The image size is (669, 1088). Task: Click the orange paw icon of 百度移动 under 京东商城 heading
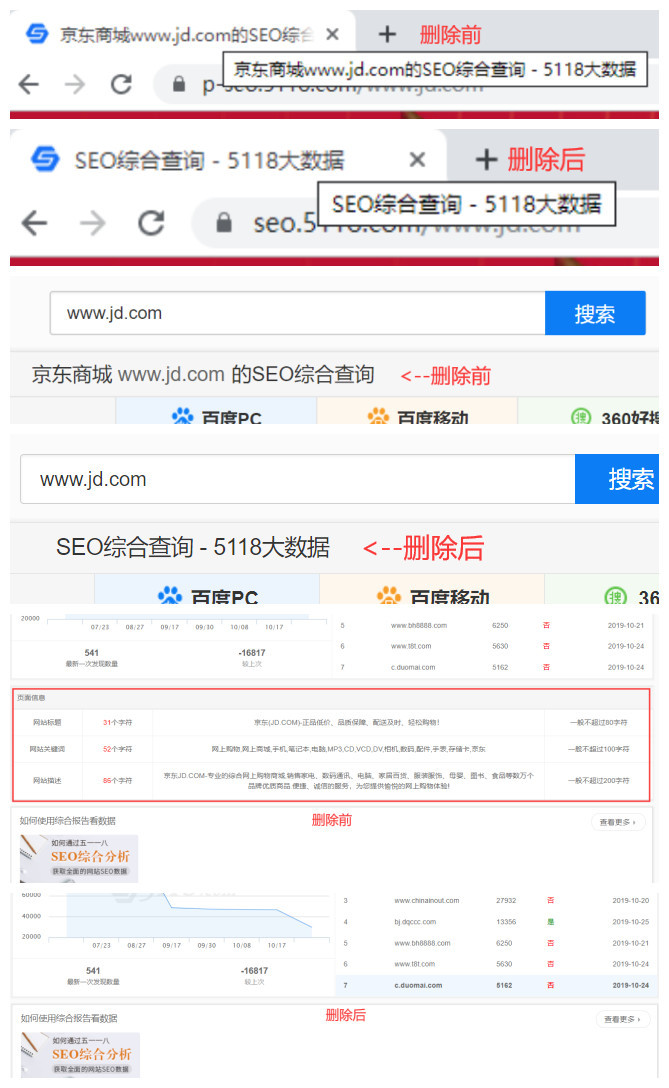coord(378,416)
